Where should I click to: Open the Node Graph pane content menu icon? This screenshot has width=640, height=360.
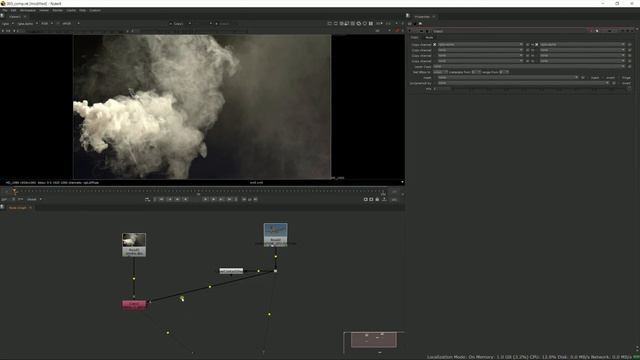coord(2,207)
